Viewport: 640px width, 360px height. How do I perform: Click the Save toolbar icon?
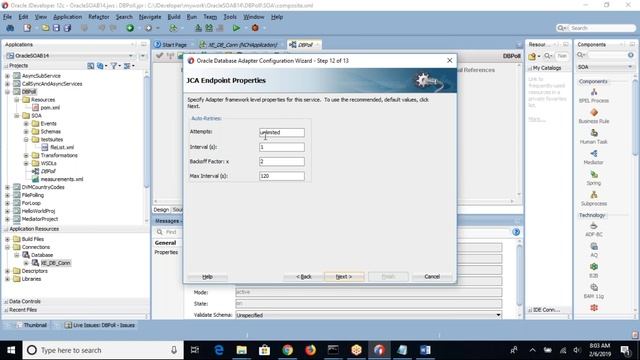pos(56,28)
